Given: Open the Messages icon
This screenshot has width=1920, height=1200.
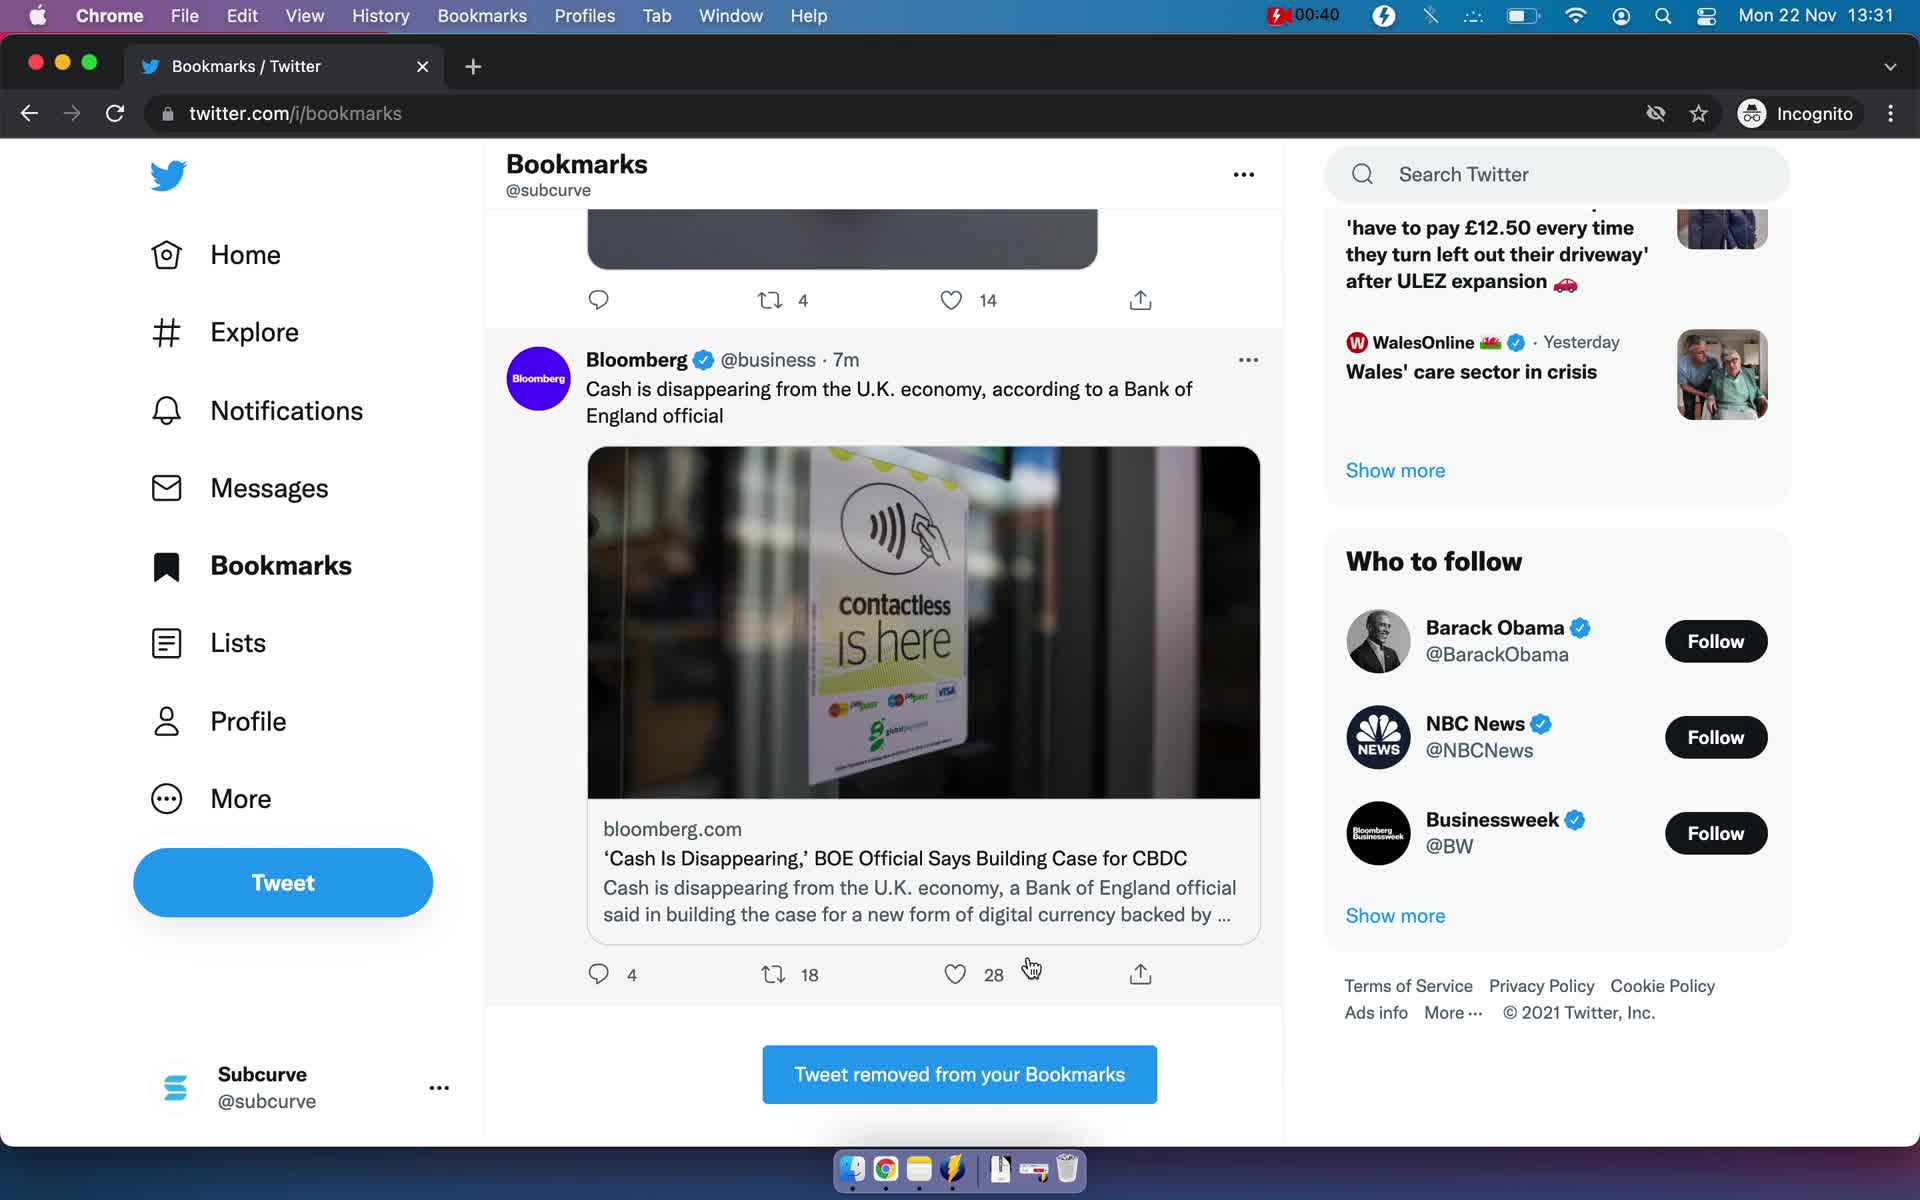Looking at the screenshot, I should [x=167, y=487].
